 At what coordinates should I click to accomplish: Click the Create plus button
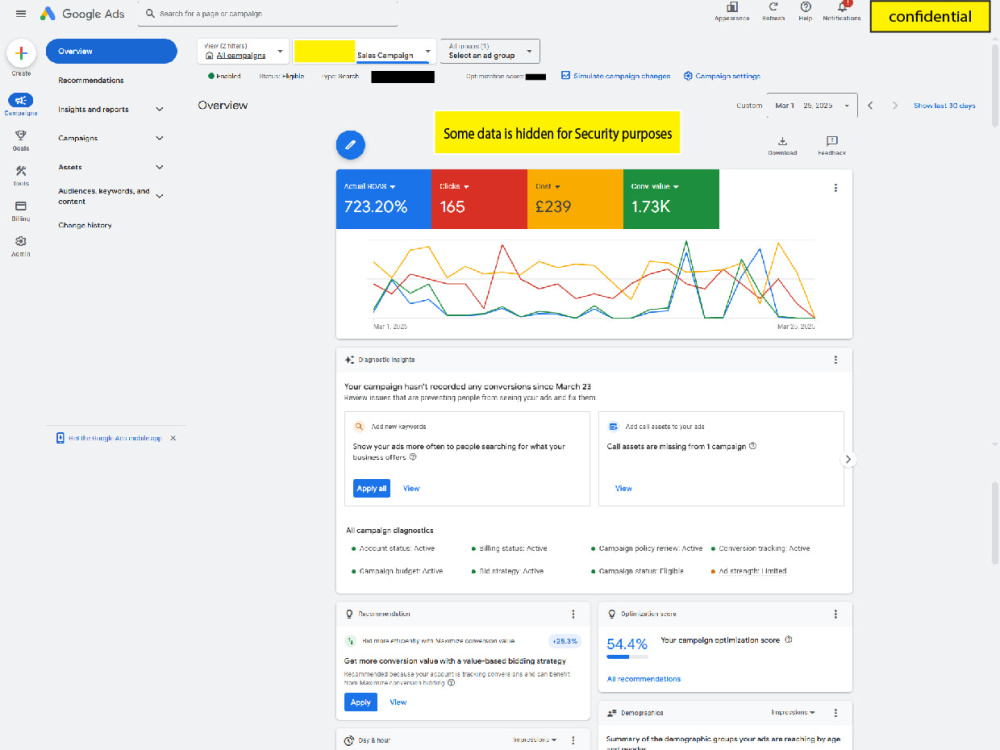click(x=21, y=54)
